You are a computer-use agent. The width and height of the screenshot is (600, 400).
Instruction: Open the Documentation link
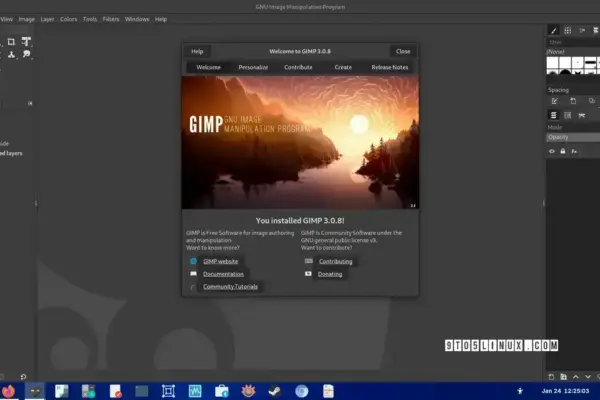click(223, 274)
